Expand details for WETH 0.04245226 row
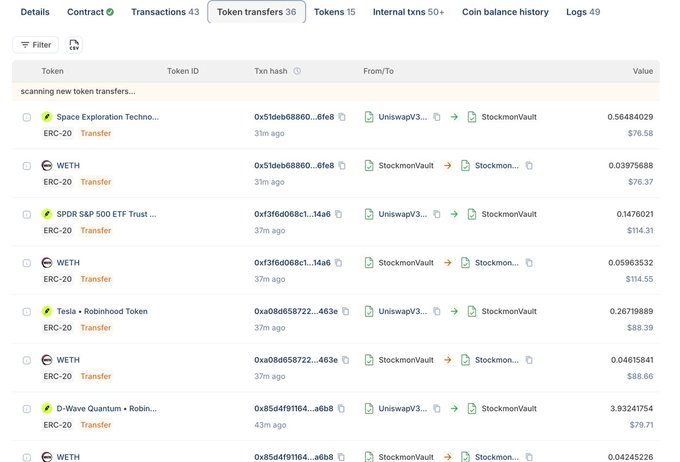 point(27,457)
